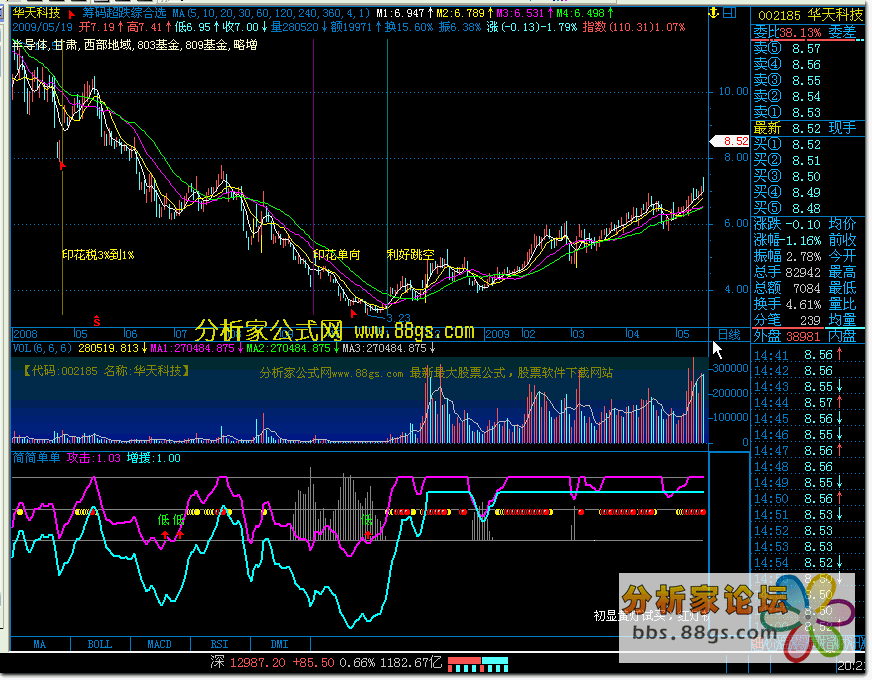Click the 日线 period label
Screen dimensions: 872x680
pos(729,334)
